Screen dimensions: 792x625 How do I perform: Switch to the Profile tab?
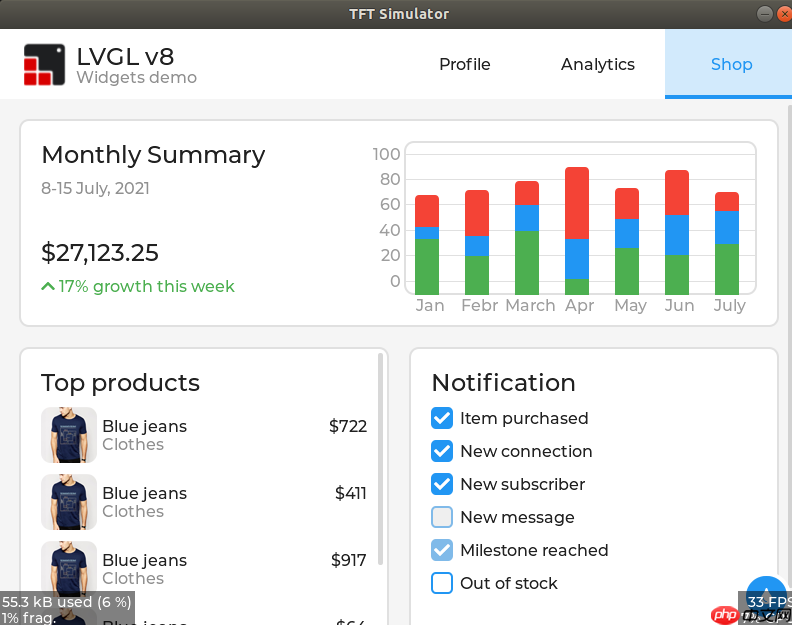click(x=465, y=64)
